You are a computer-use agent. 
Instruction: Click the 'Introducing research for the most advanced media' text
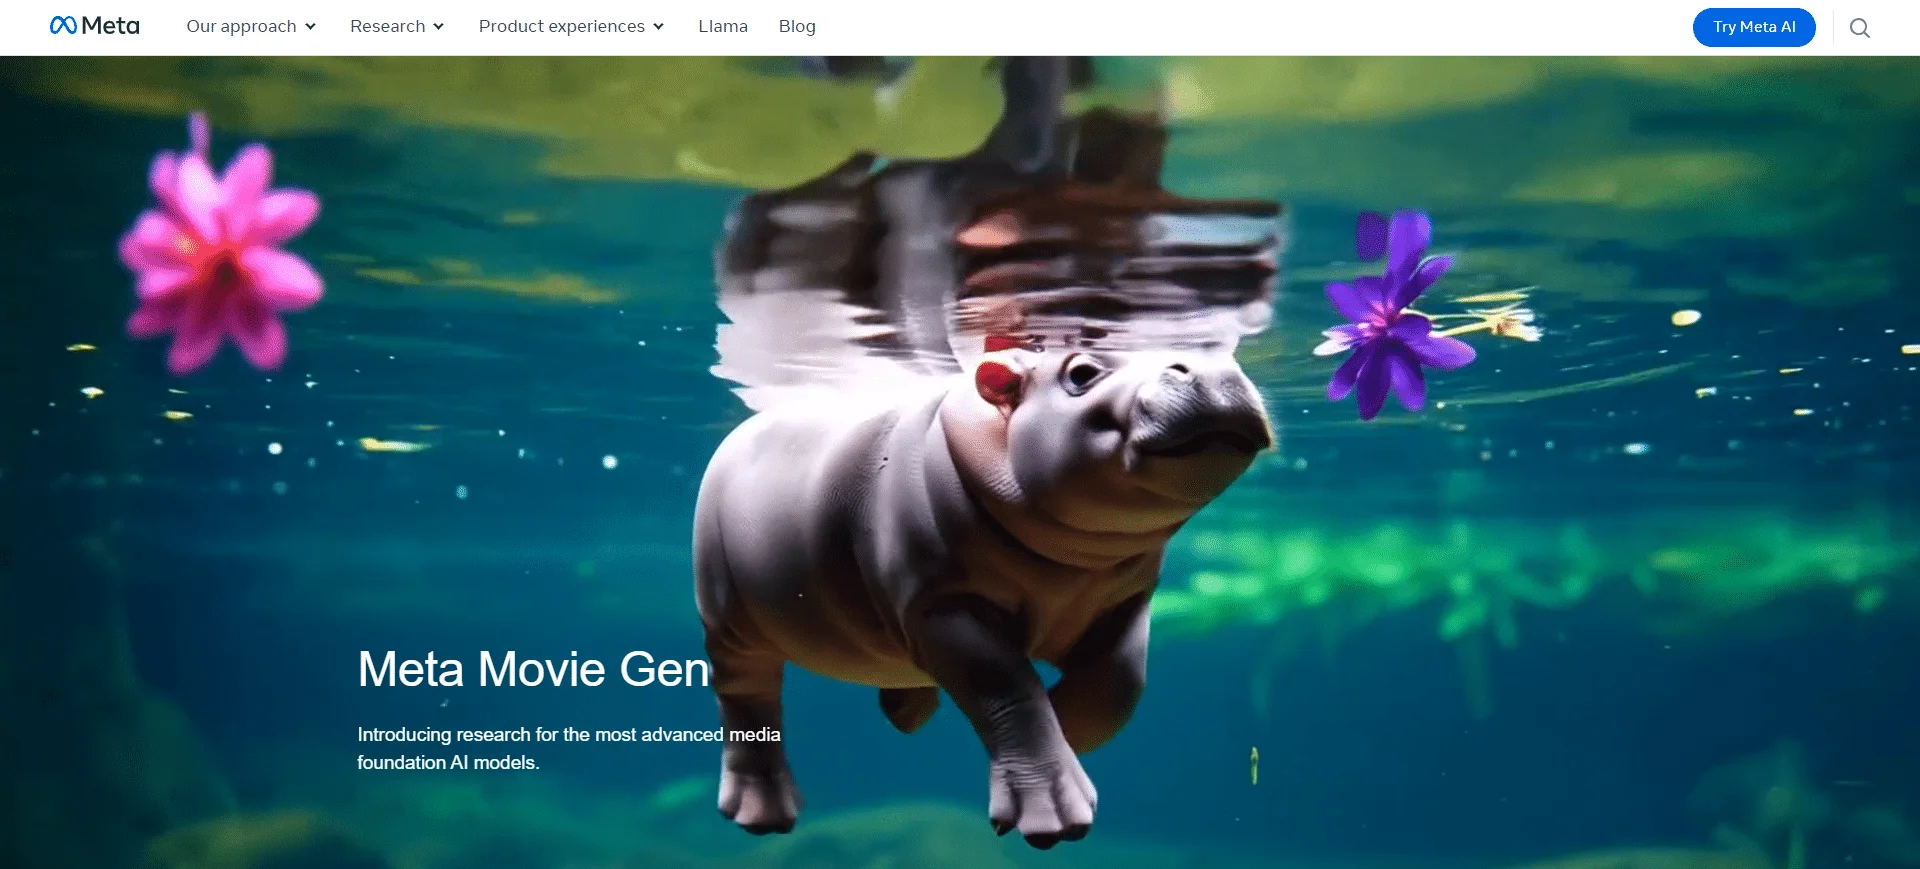569,734
